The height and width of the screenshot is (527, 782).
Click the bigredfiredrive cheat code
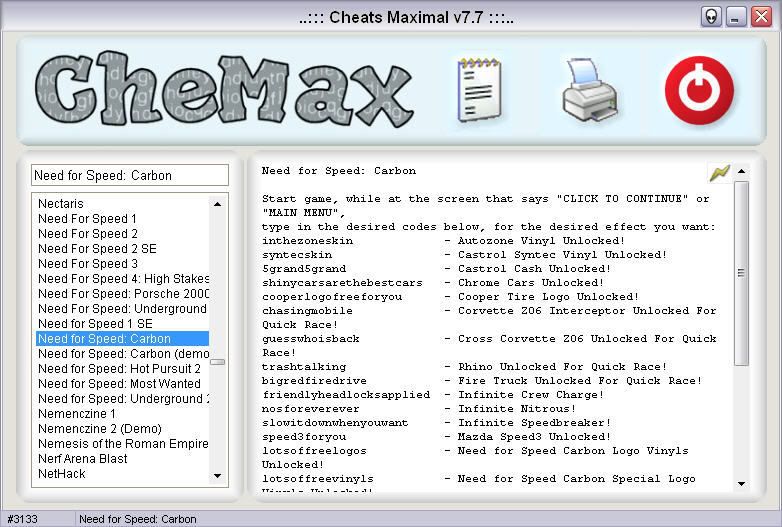pos(314,380)
